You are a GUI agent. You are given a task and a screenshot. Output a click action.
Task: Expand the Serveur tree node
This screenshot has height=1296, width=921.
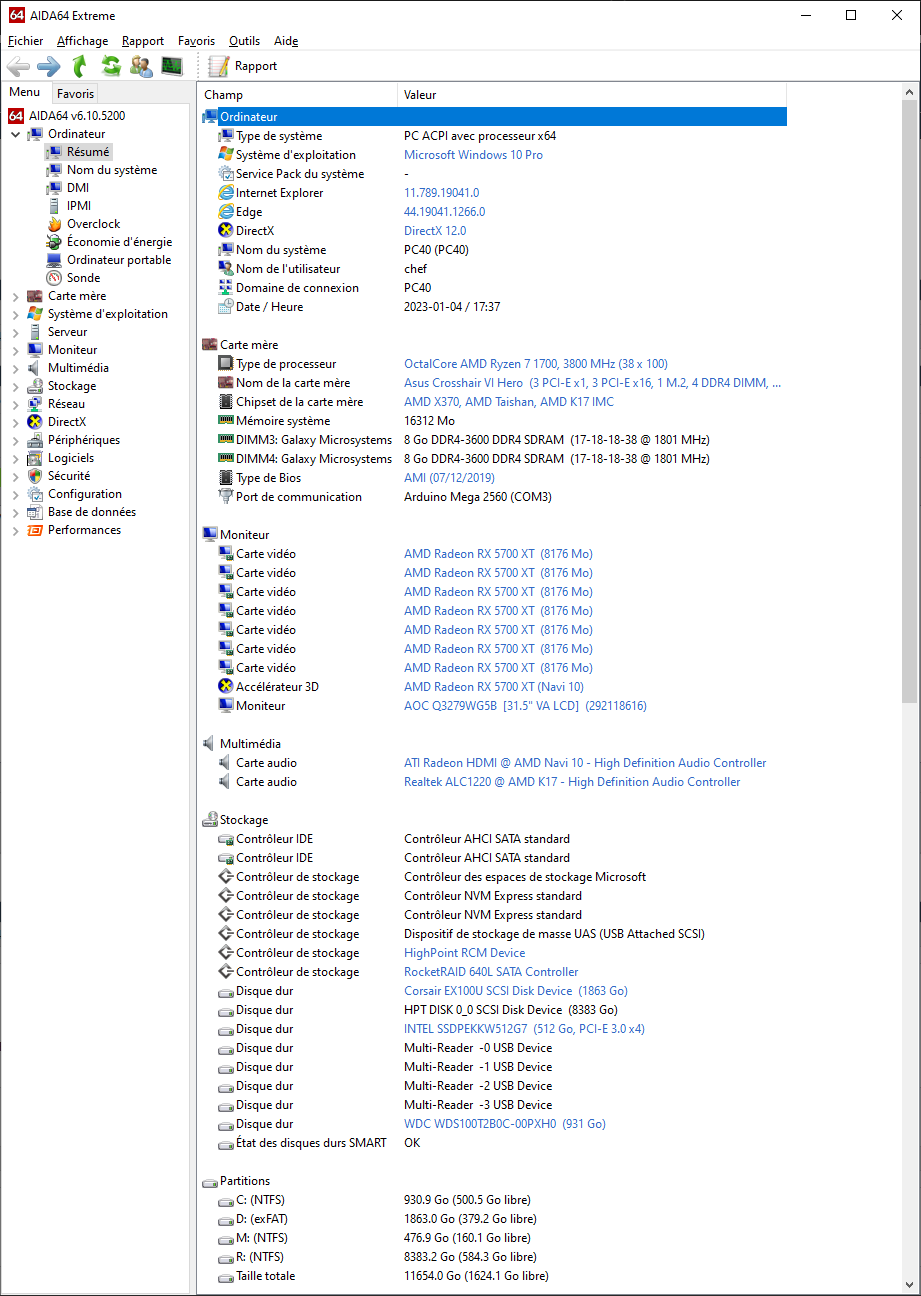tap(15, 332)
